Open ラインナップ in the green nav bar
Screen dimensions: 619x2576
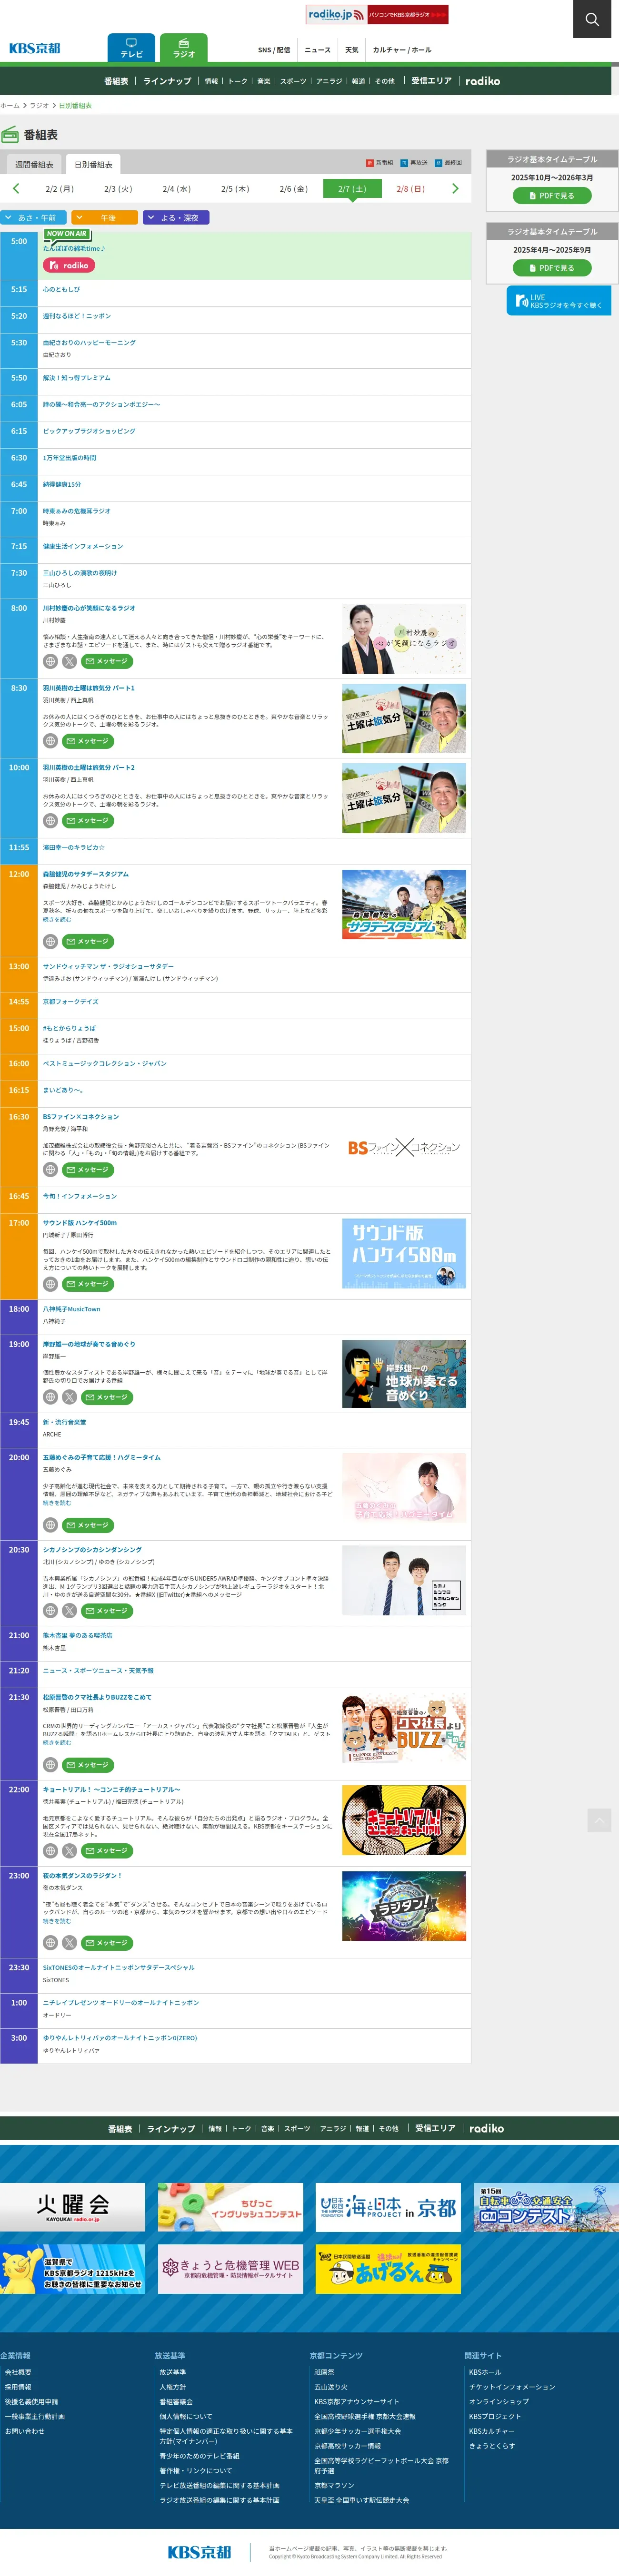[x=167, y=81]
